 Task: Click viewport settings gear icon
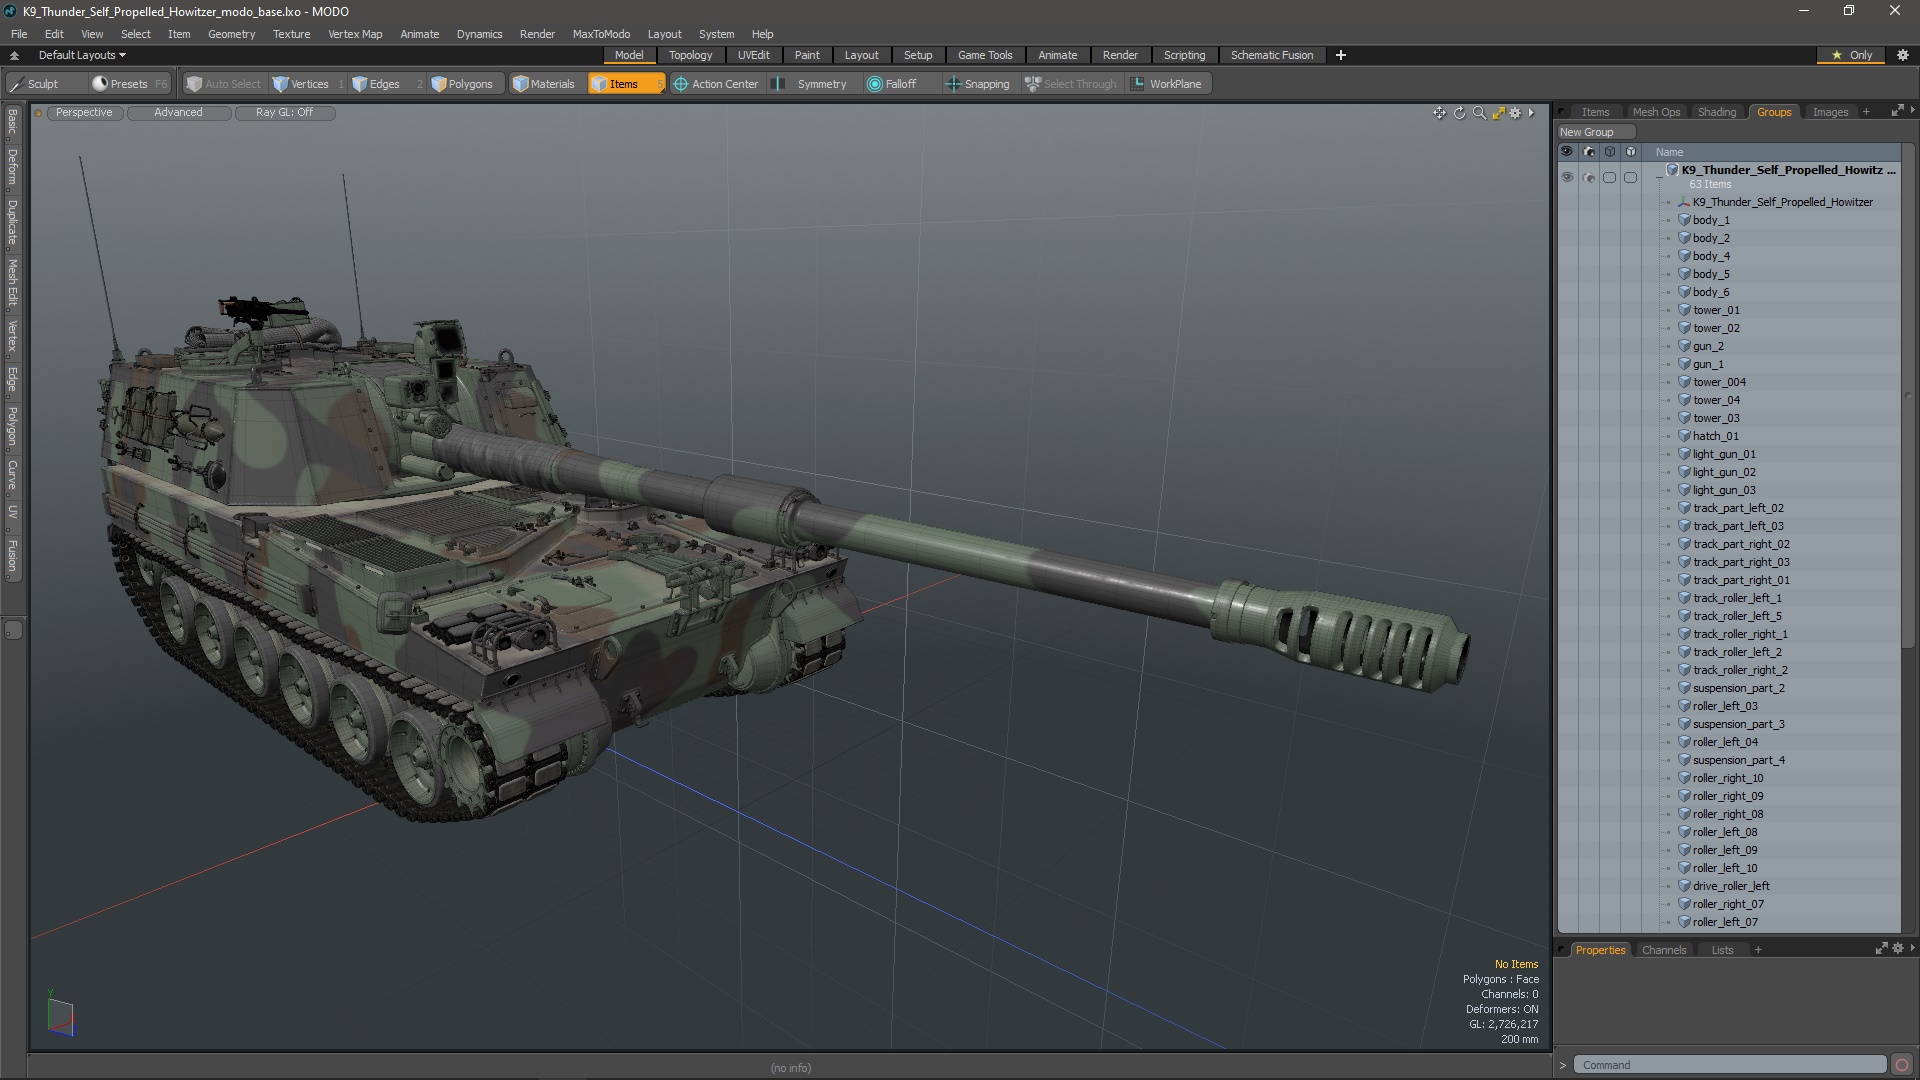pos(1515,113)
